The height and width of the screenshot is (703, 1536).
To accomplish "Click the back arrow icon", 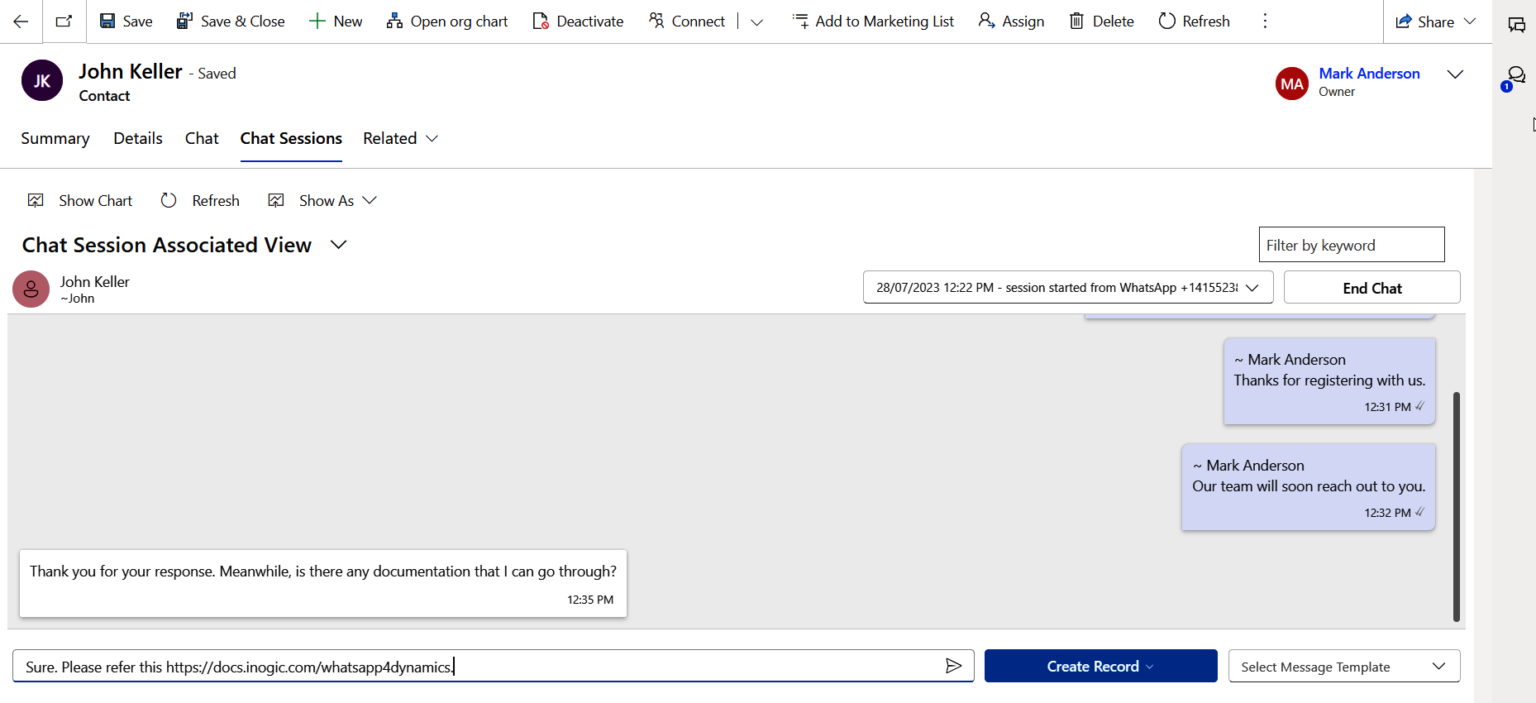I will click(21, 21).
